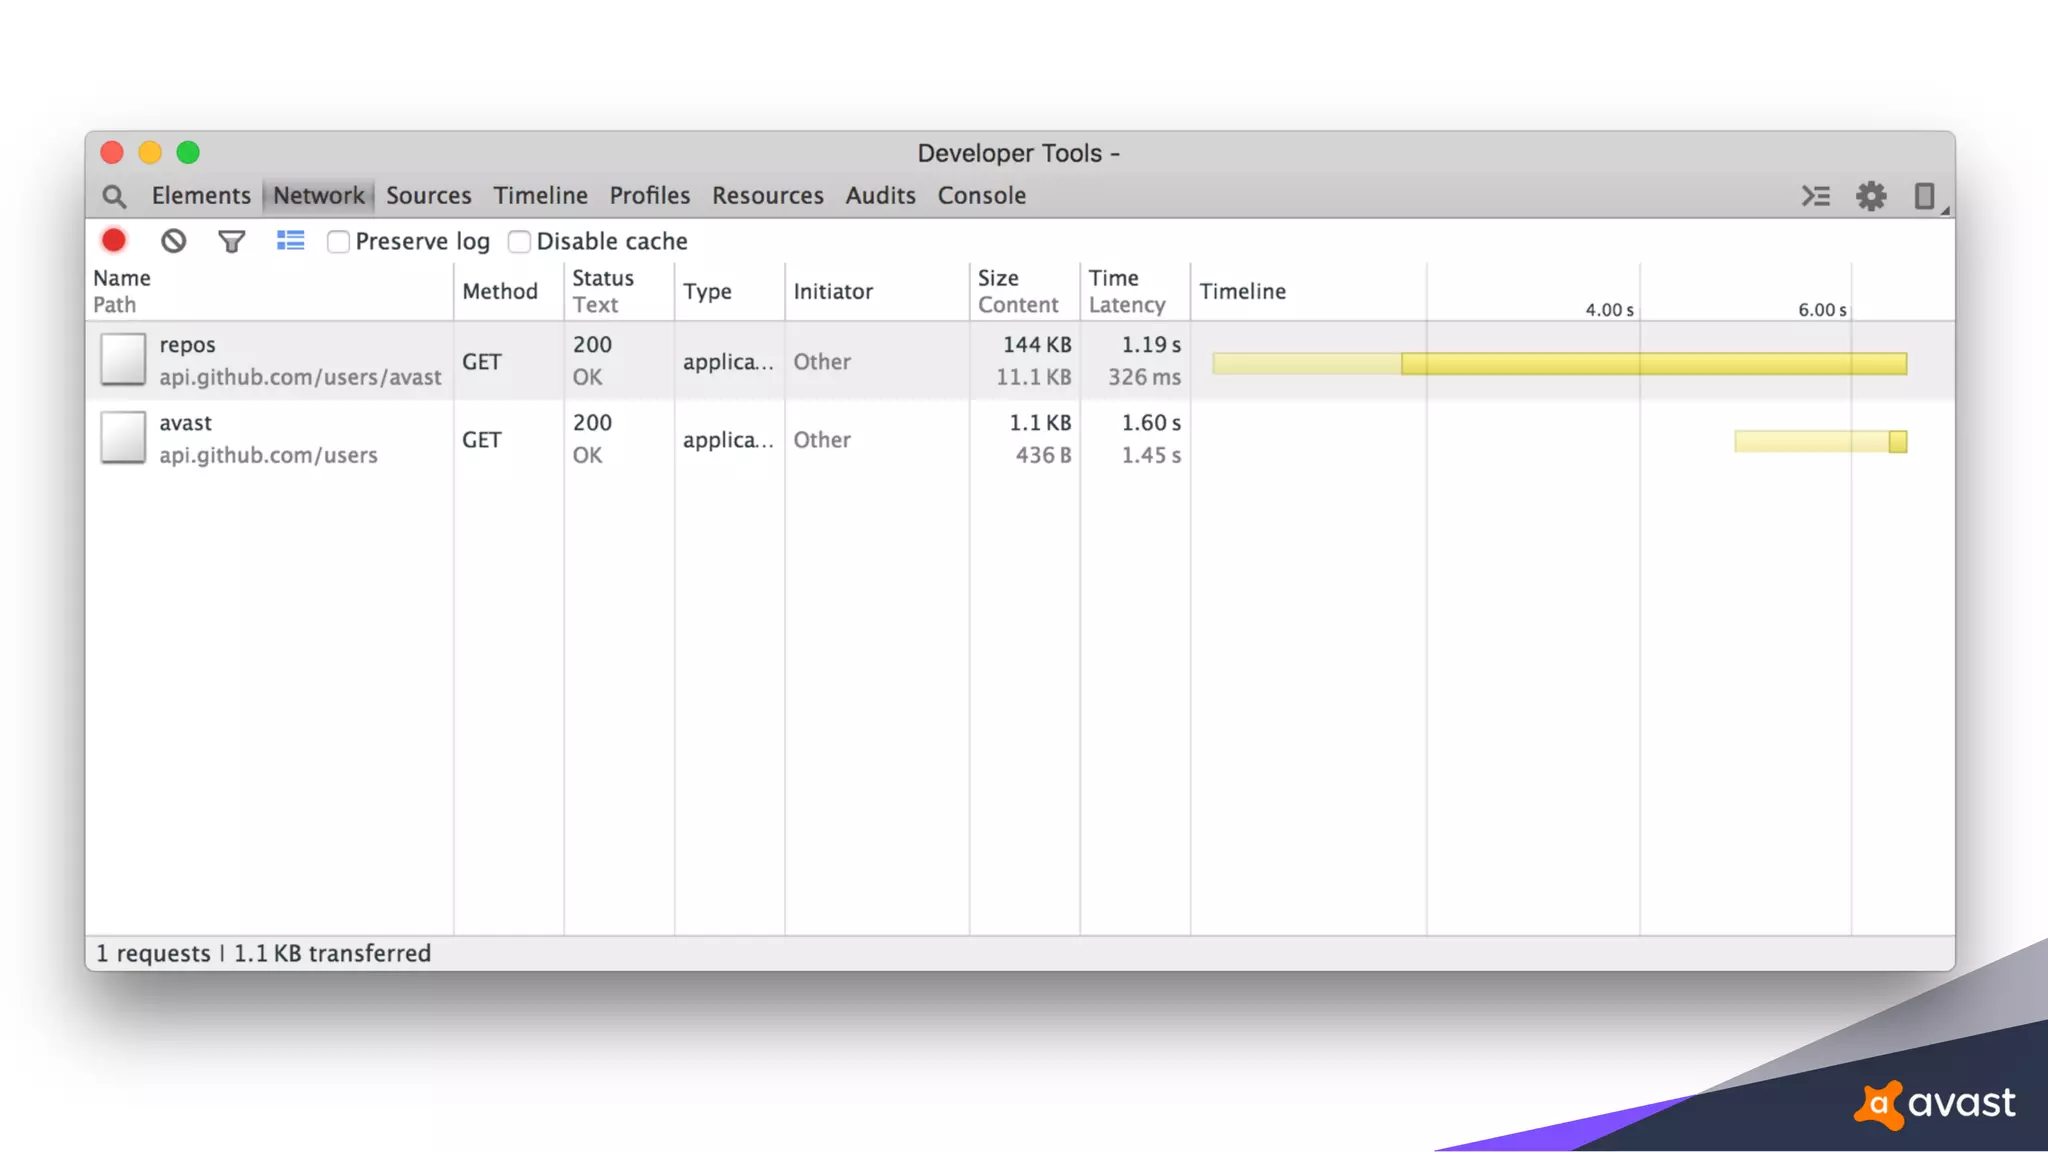Sort by the Timeline column header
2048x1152 pixels.
[1242, 291]
